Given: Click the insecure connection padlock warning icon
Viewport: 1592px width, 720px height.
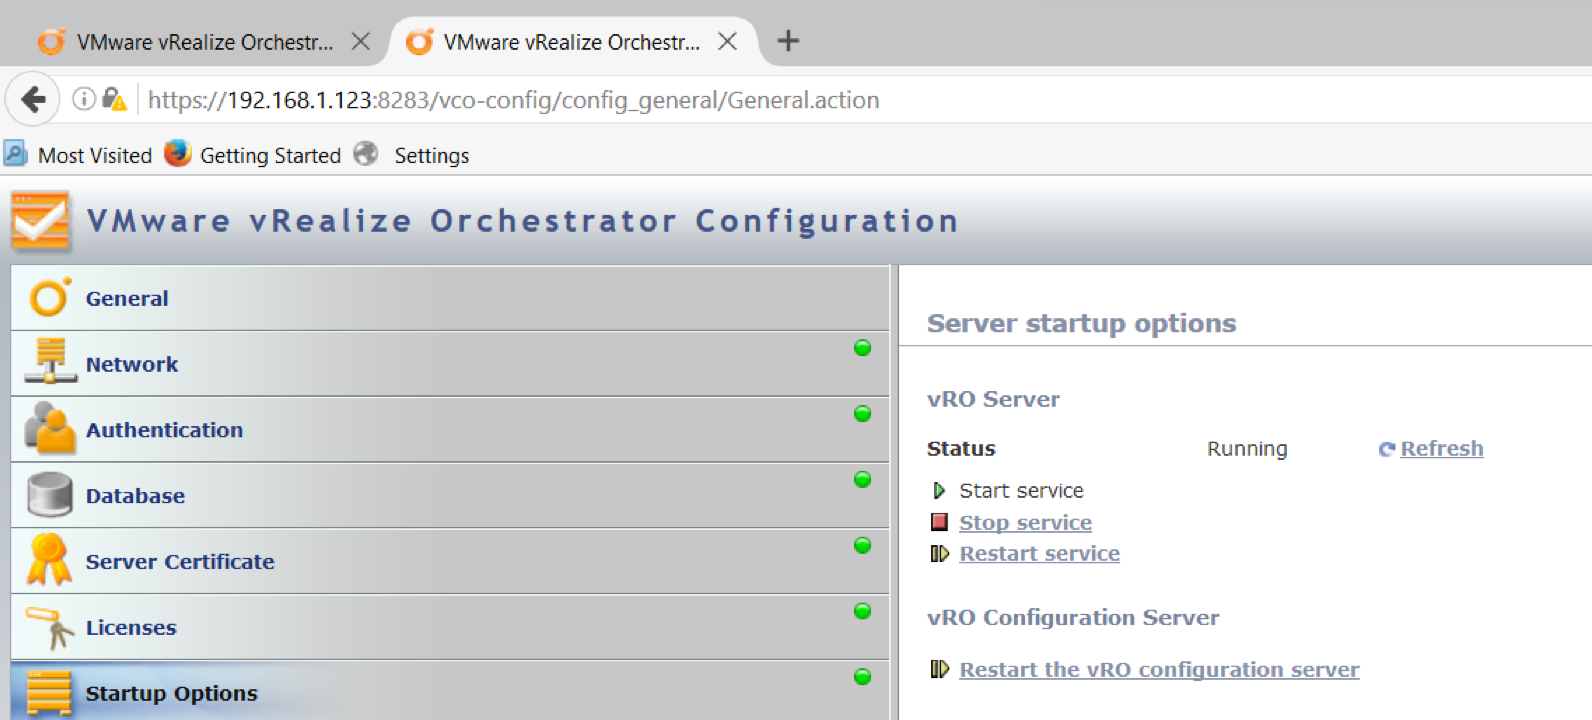Looking at the screenshot, I should [114, 98].
